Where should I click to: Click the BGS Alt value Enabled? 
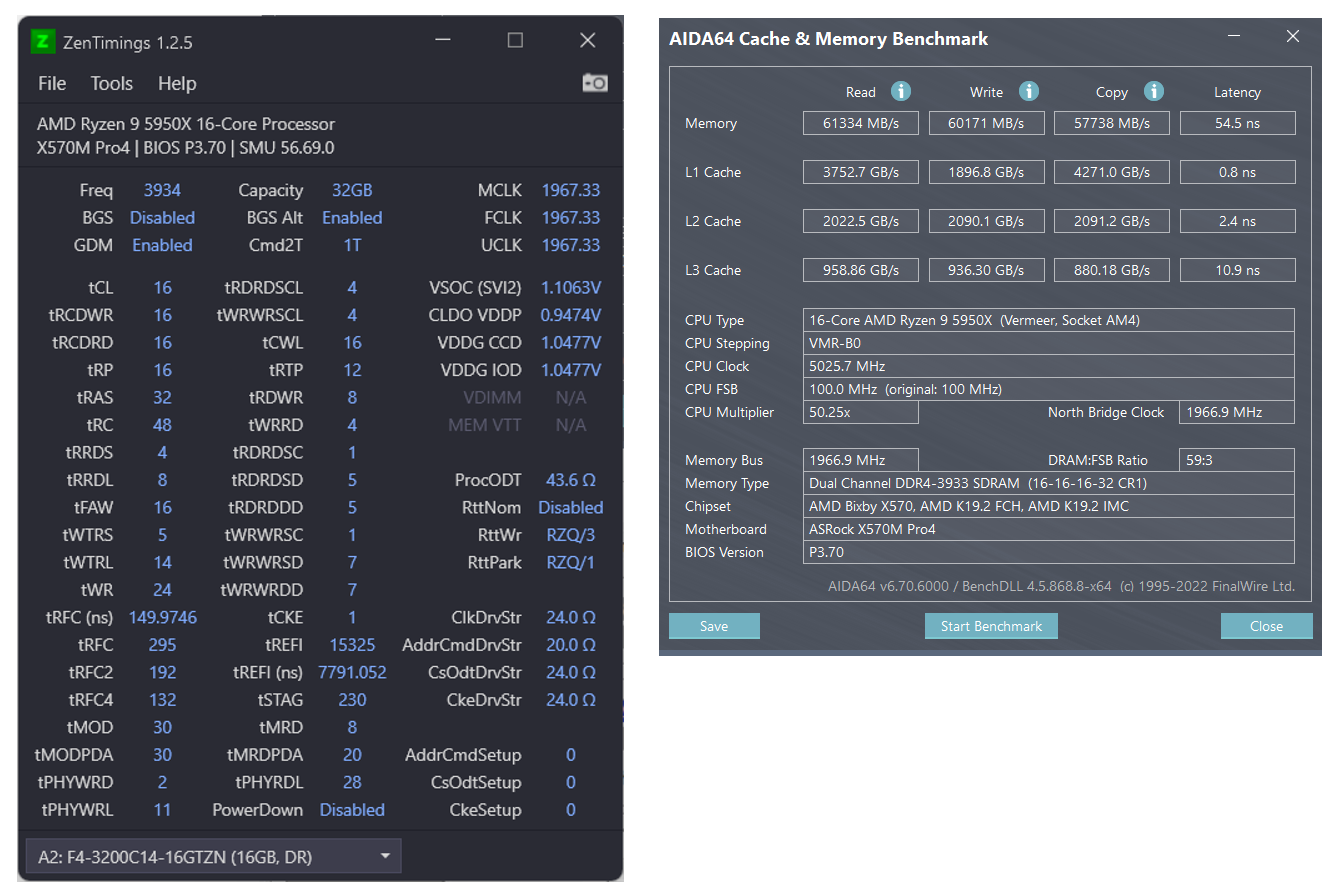[x=352, y=217]
